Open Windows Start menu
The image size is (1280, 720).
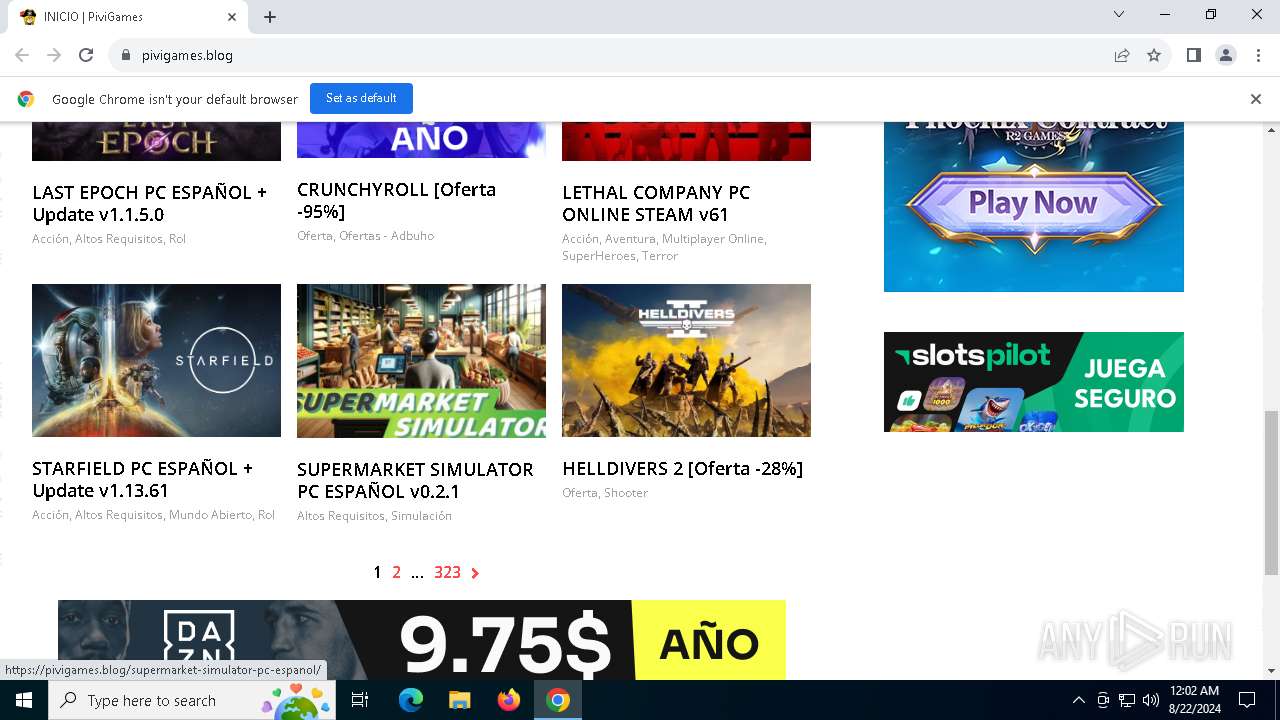[24, 700]
